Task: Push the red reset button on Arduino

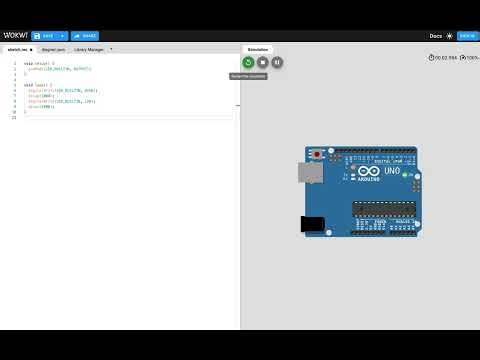Action: 317,154
